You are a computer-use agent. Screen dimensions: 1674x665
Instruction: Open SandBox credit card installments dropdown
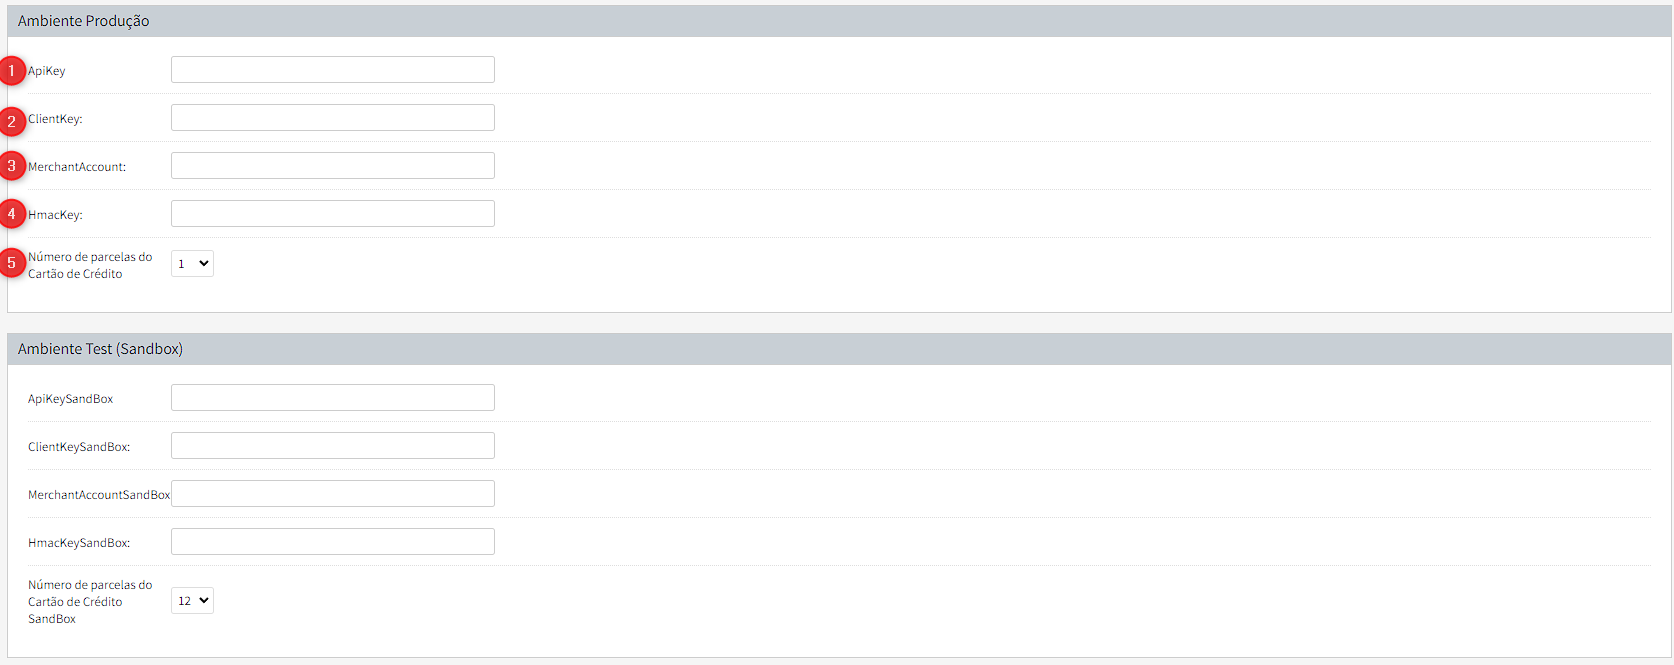tap(192, 601)
